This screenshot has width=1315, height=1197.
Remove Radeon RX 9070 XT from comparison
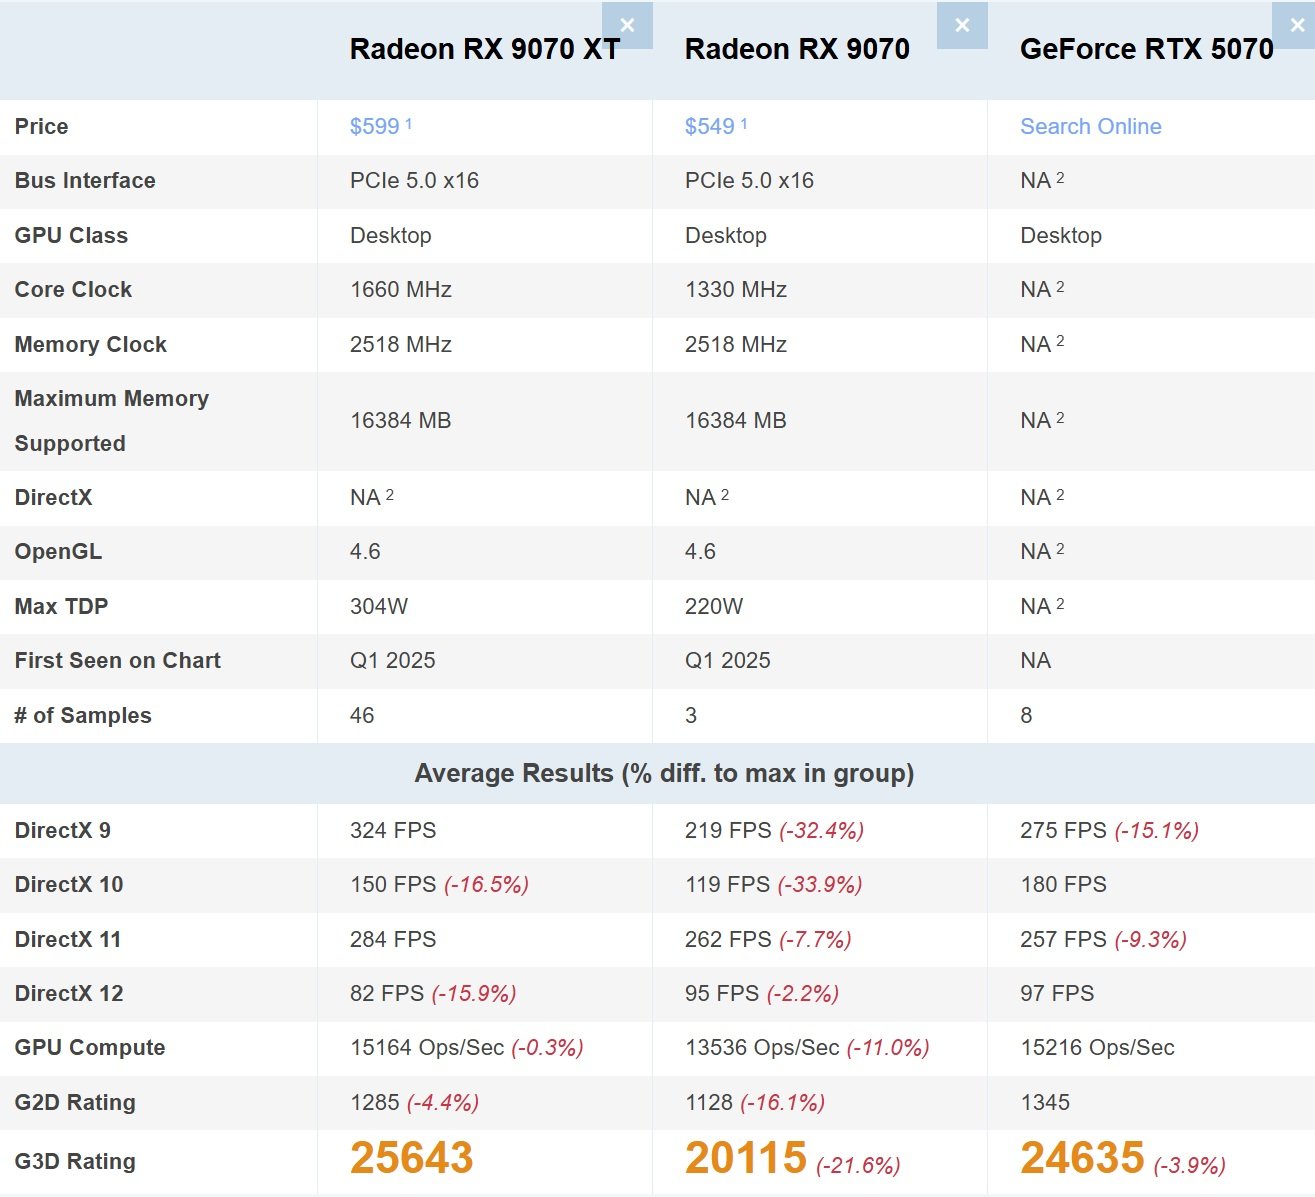coord(627,26)
